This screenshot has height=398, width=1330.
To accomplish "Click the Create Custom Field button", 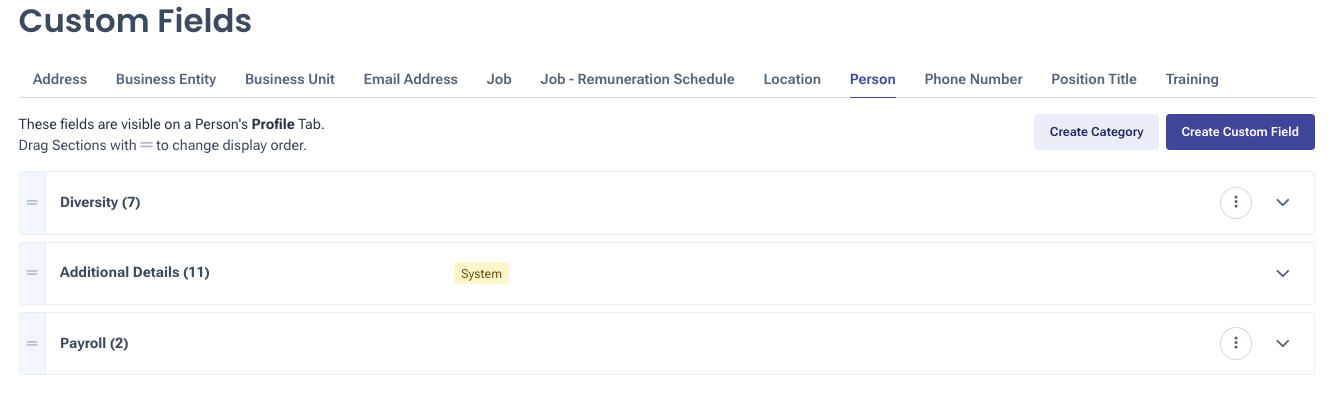I will click(x=1240, y=132).
